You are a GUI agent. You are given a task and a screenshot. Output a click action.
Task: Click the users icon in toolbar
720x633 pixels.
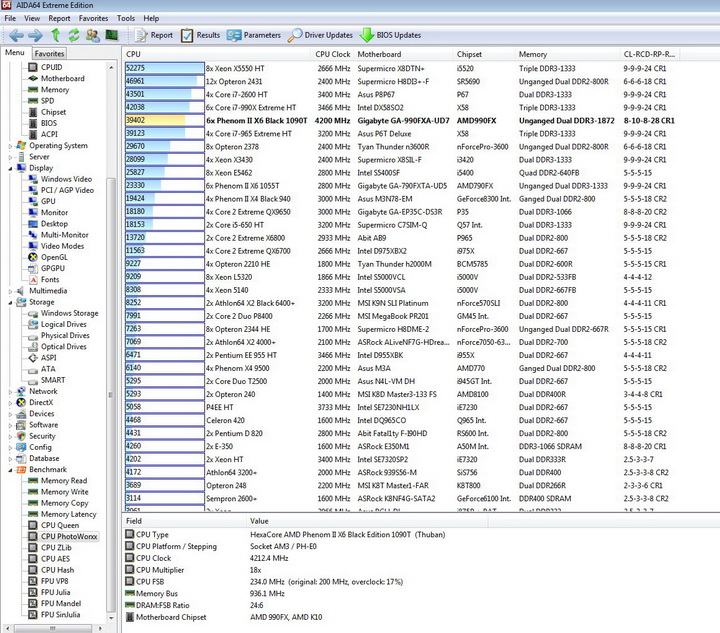(92, 35)
